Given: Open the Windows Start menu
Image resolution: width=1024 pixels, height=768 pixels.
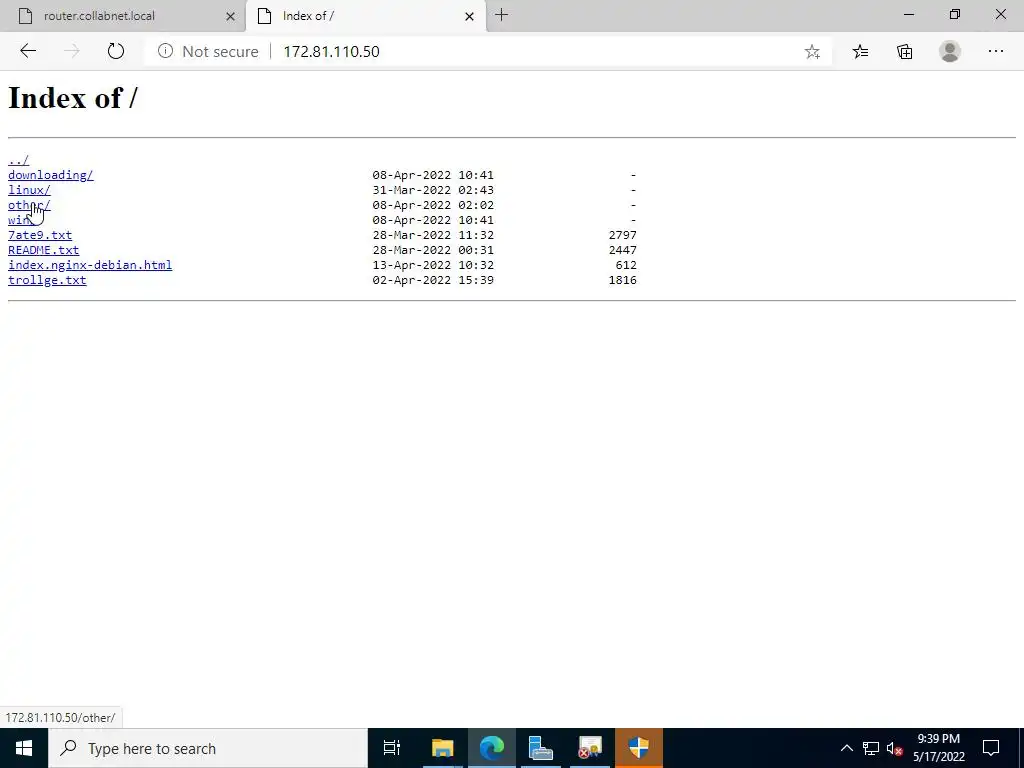Looking at the screenshot, I should [24, 748].
